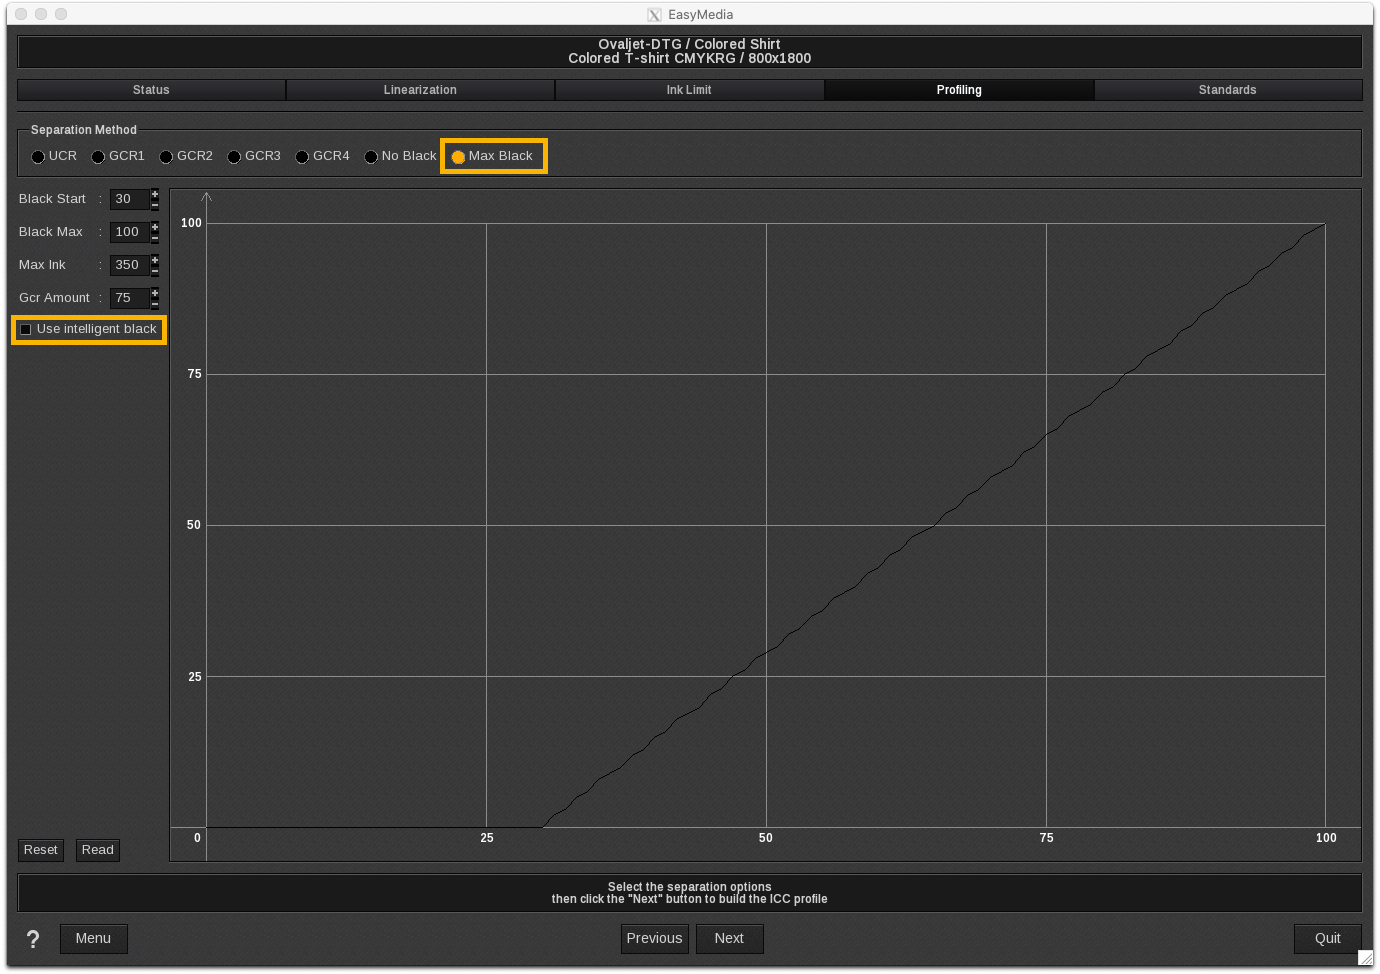Select No Black separation method
1380x974 pixels.
[x=371, y=157]
